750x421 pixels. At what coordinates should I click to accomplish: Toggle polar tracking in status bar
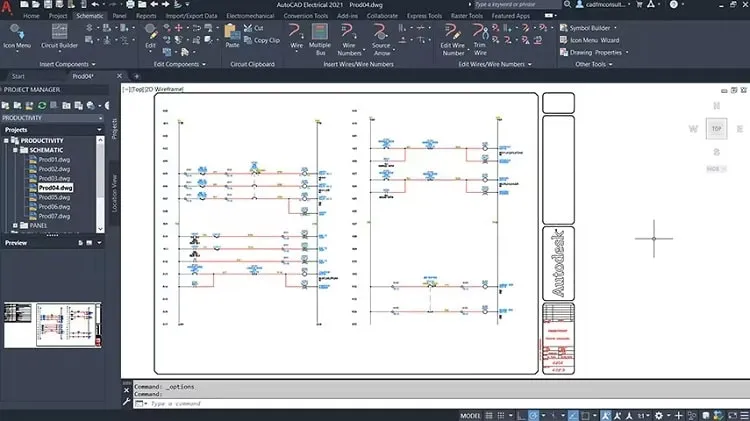pos(533,416)
